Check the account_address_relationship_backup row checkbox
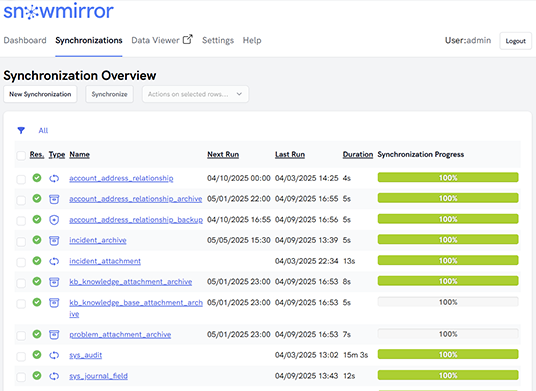The width and height of the screenshot is (536, 391). [21, 221]
